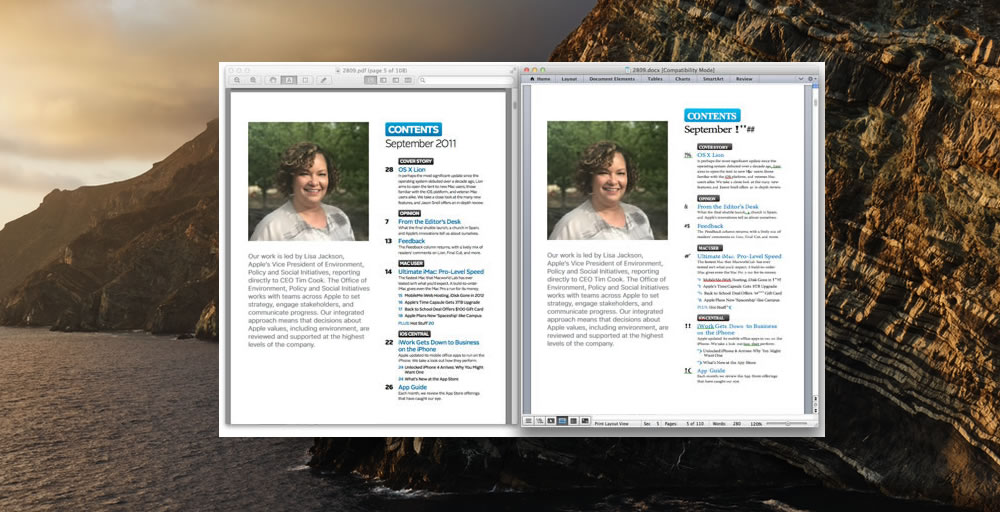Viewport: 1000px width, 512px height.
Task: Switch Word to Full Screen view
Action: pyautogui.click(x=585, y=421)
